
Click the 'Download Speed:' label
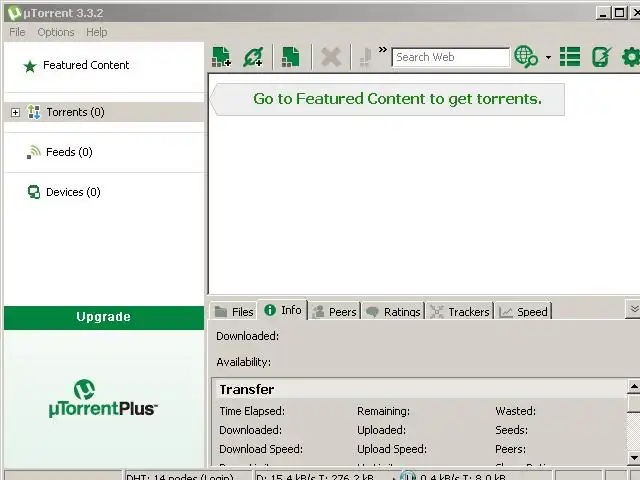tap(261, 449)
